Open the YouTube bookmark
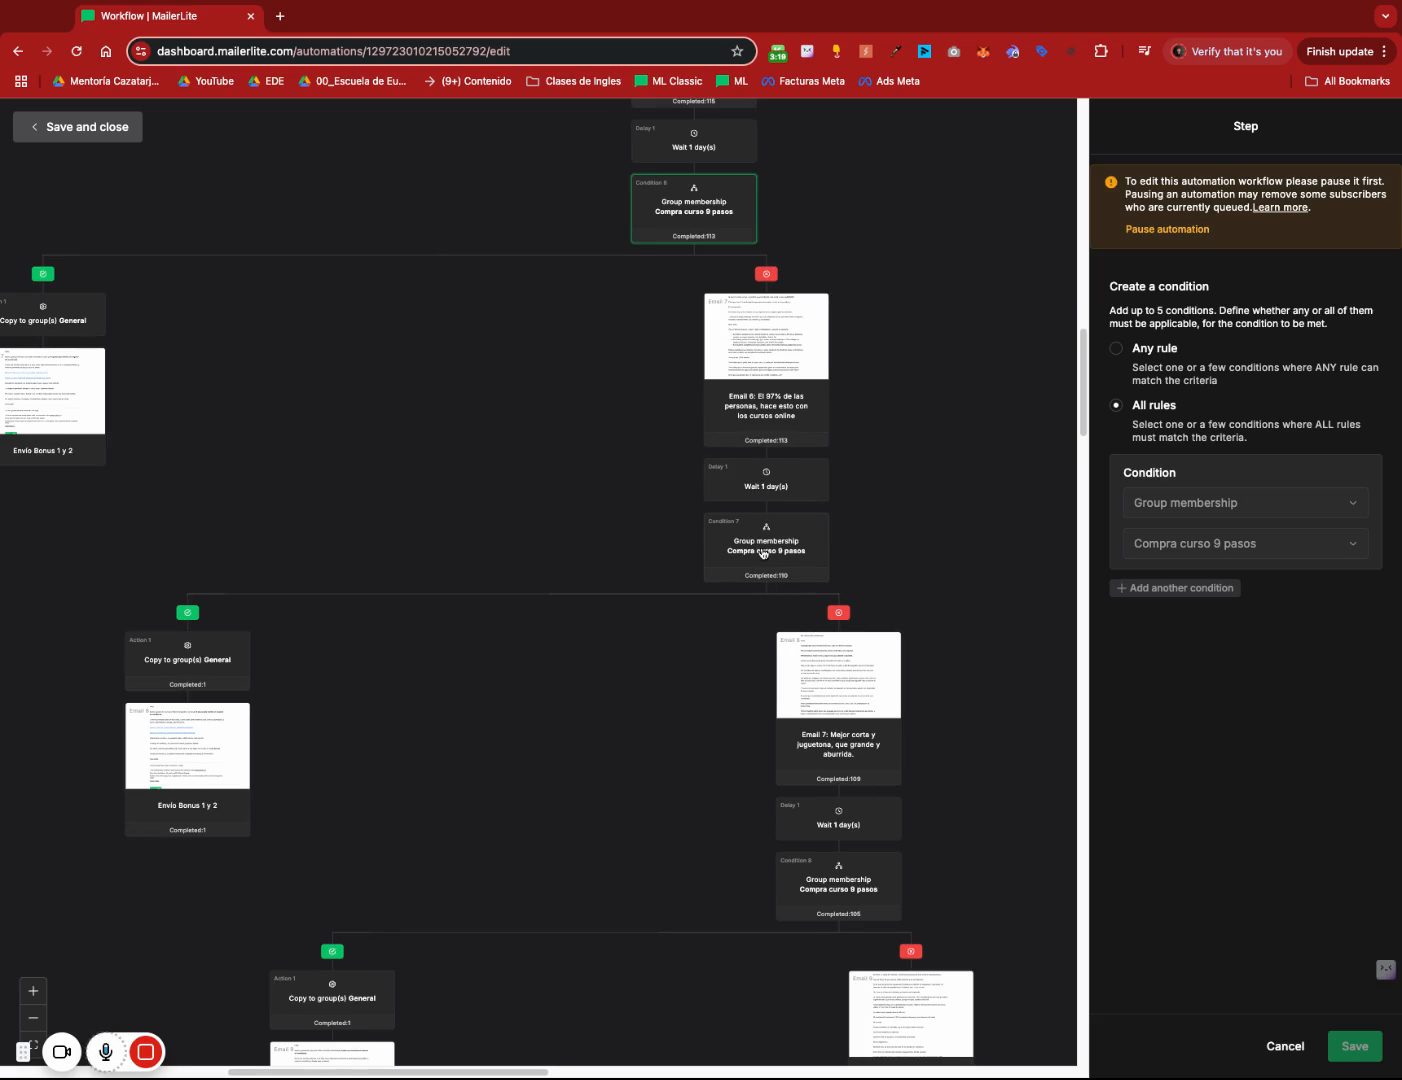Image resolution: width=1402 pixels, height=1080 pixels. pos(206,81)
